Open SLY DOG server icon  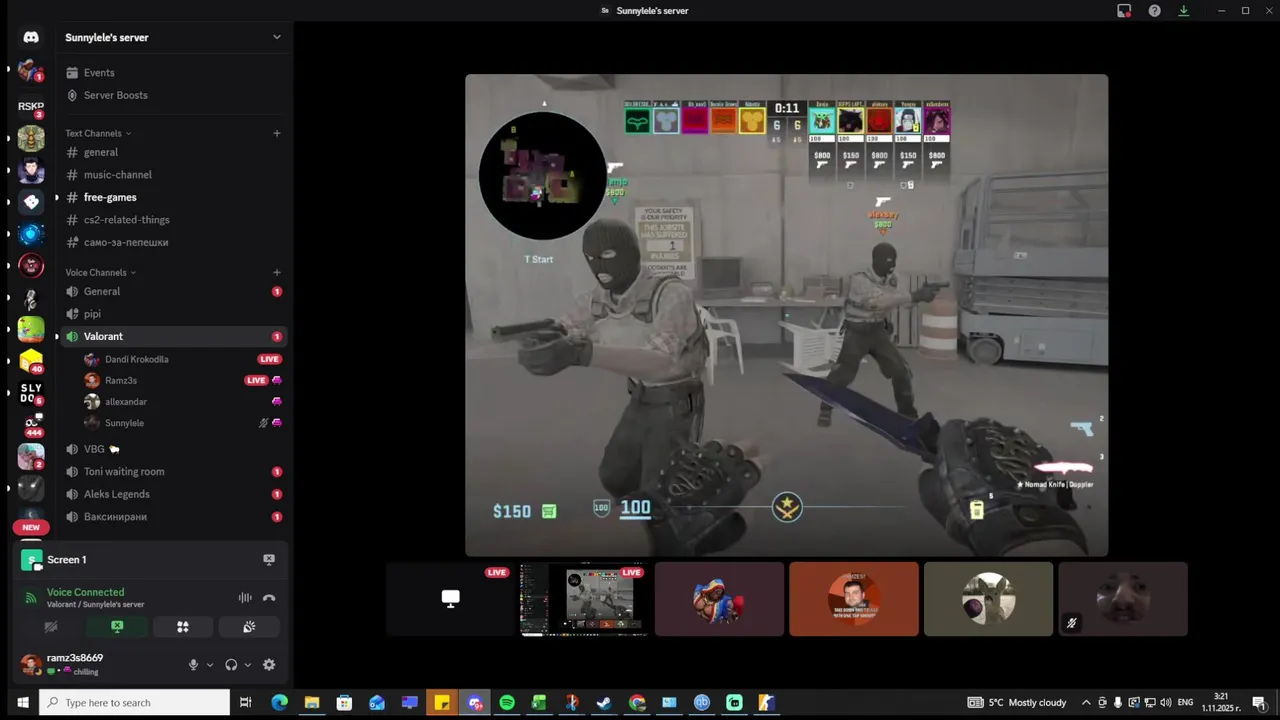tap(31, 393)
